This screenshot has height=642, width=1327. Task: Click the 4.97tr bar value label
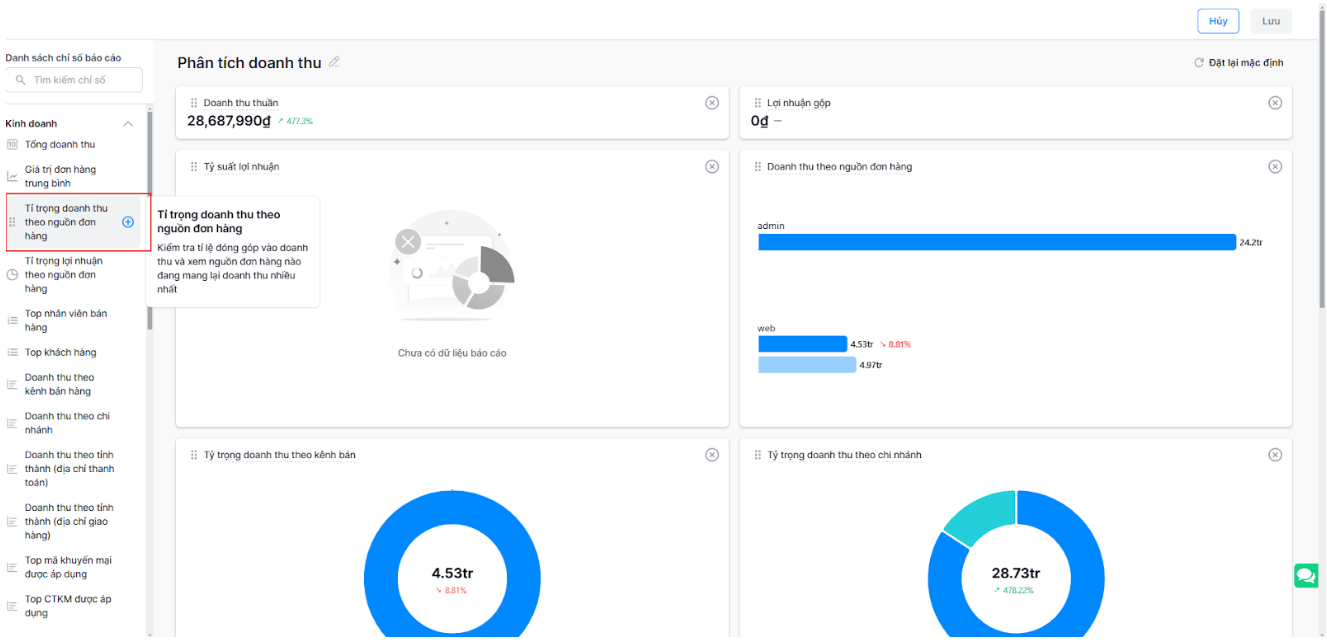871,365
